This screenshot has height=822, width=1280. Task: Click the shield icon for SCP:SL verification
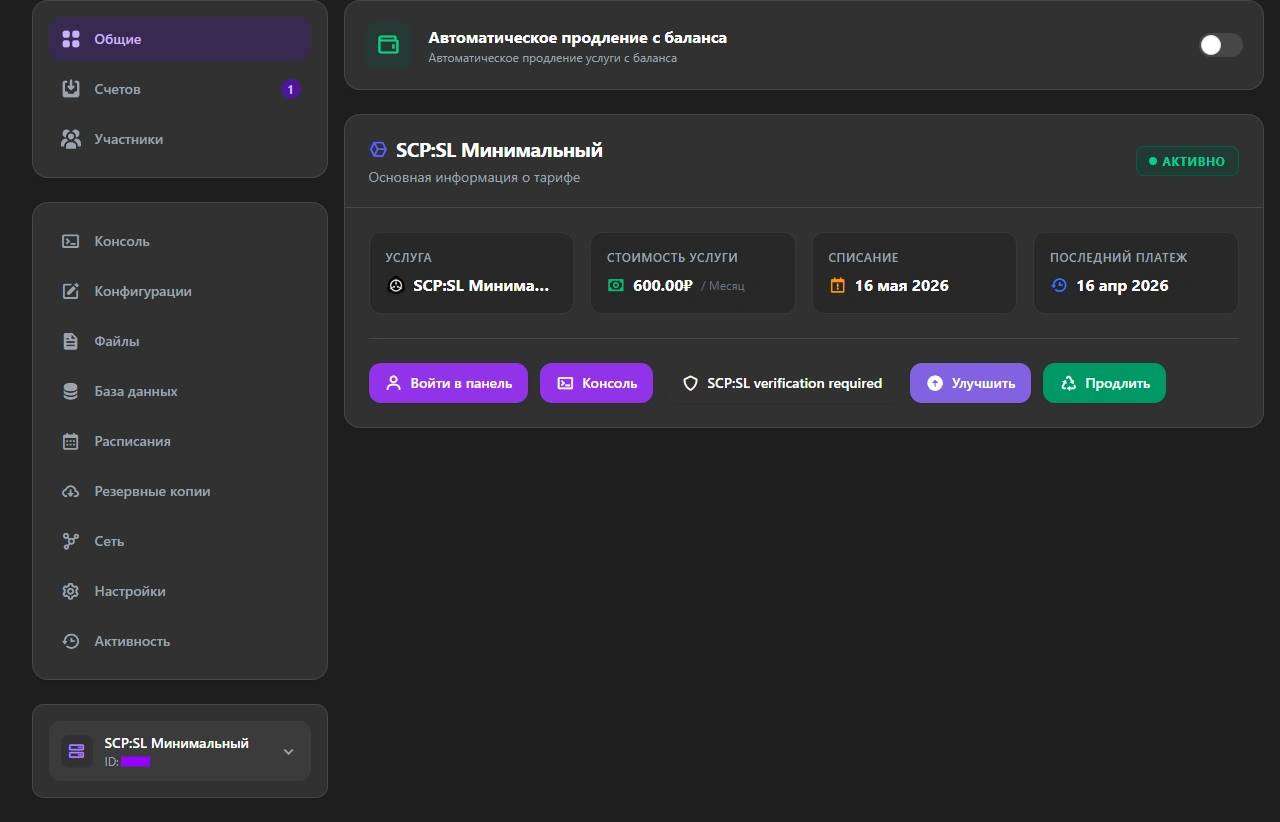point(690,383)
